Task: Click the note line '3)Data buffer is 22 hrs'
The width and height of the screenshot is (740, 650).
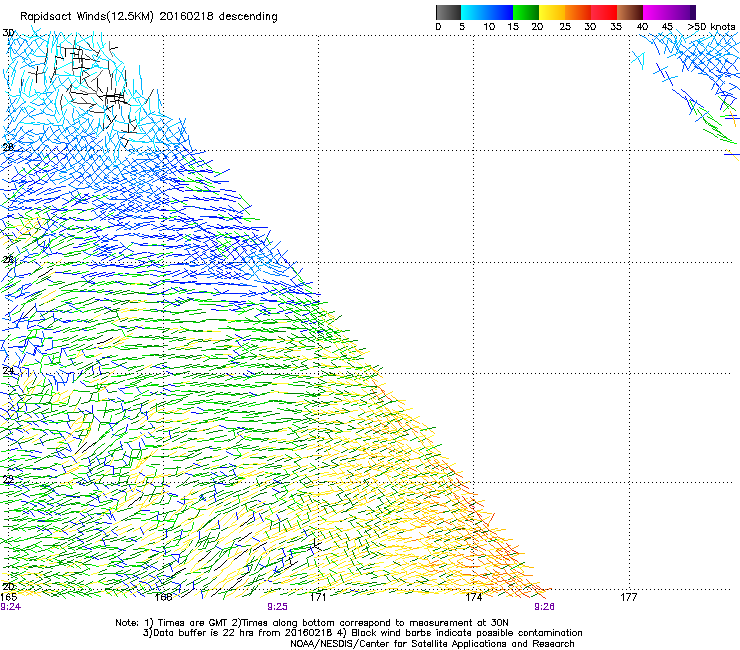Action: click(362, 633)
